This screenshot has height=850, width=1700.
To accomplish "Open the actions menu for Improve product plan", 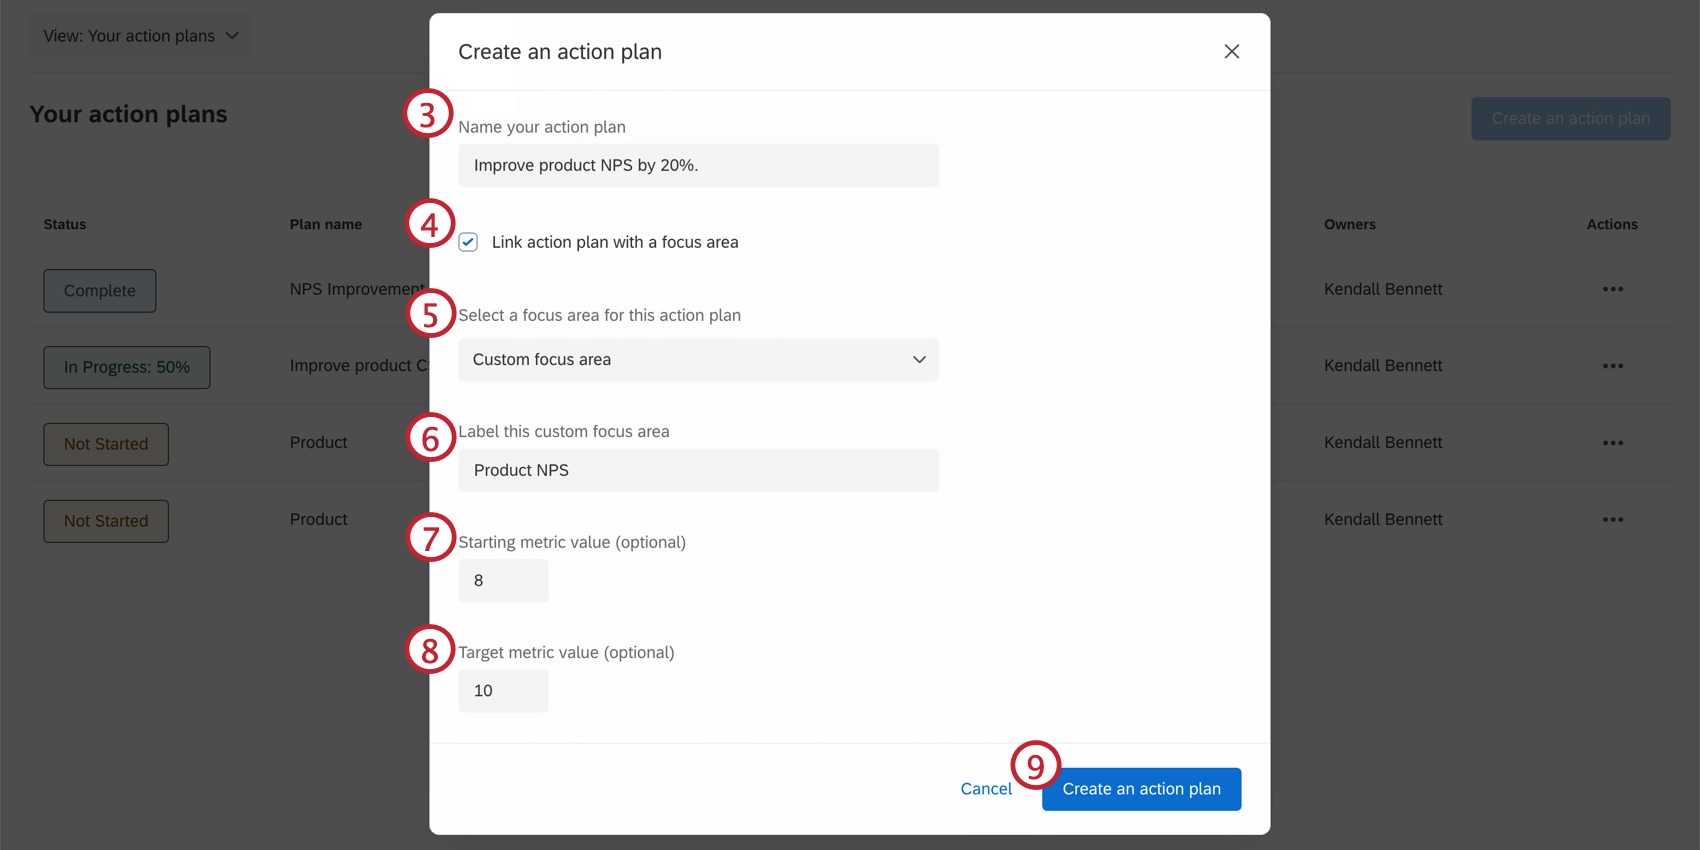I will pos(1613,365).
